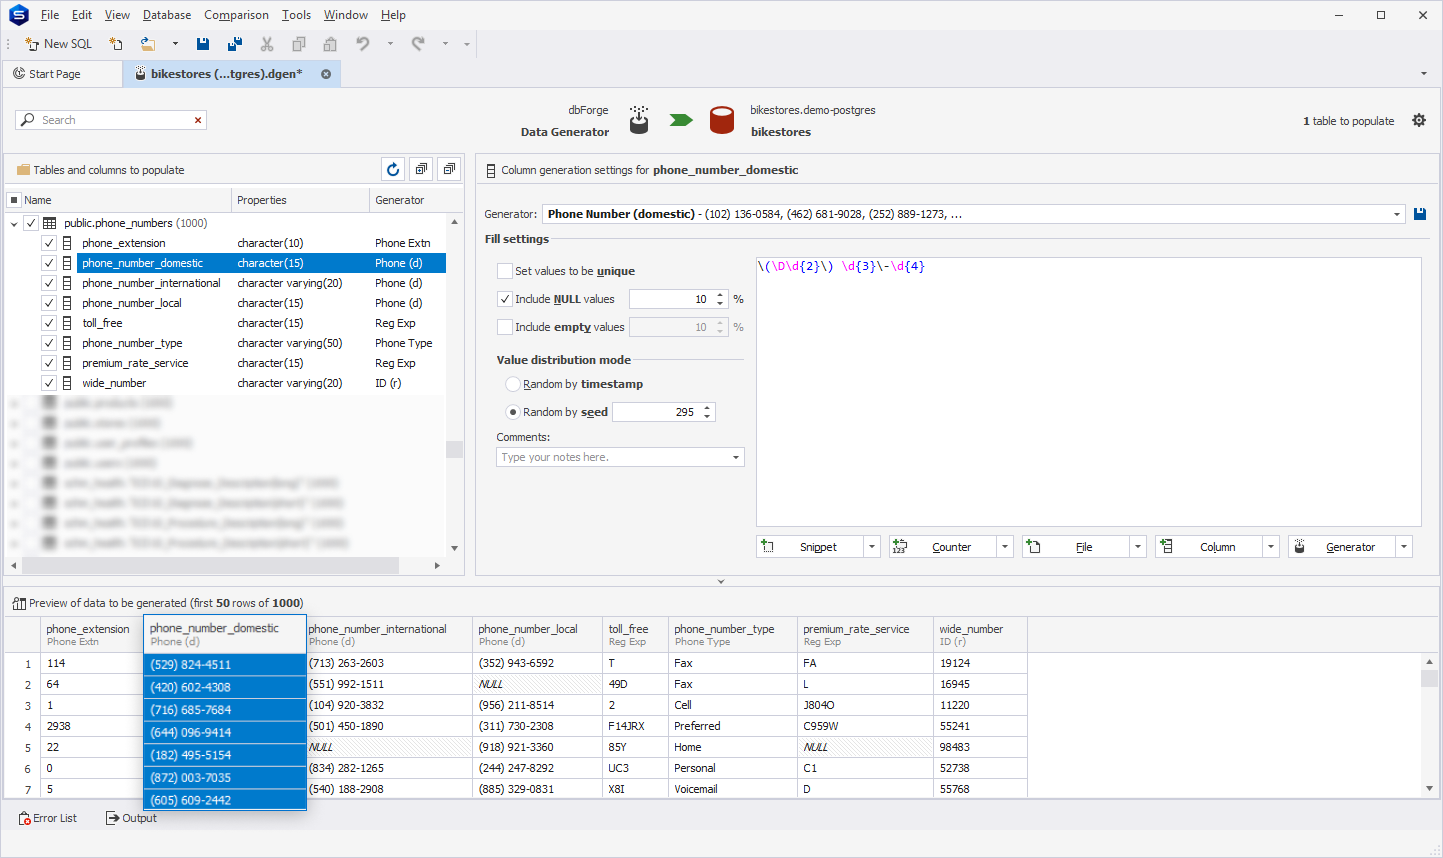Open the document tabs list dropdown arrow
This screenshot has width=1443, height=858.
pos(1424,74)
